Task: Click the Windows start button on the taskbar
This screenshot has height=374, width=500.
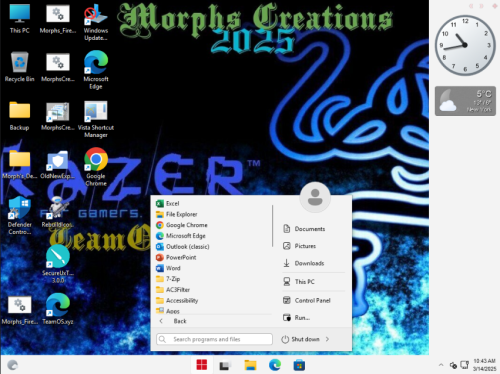Action: click(202, 365)
